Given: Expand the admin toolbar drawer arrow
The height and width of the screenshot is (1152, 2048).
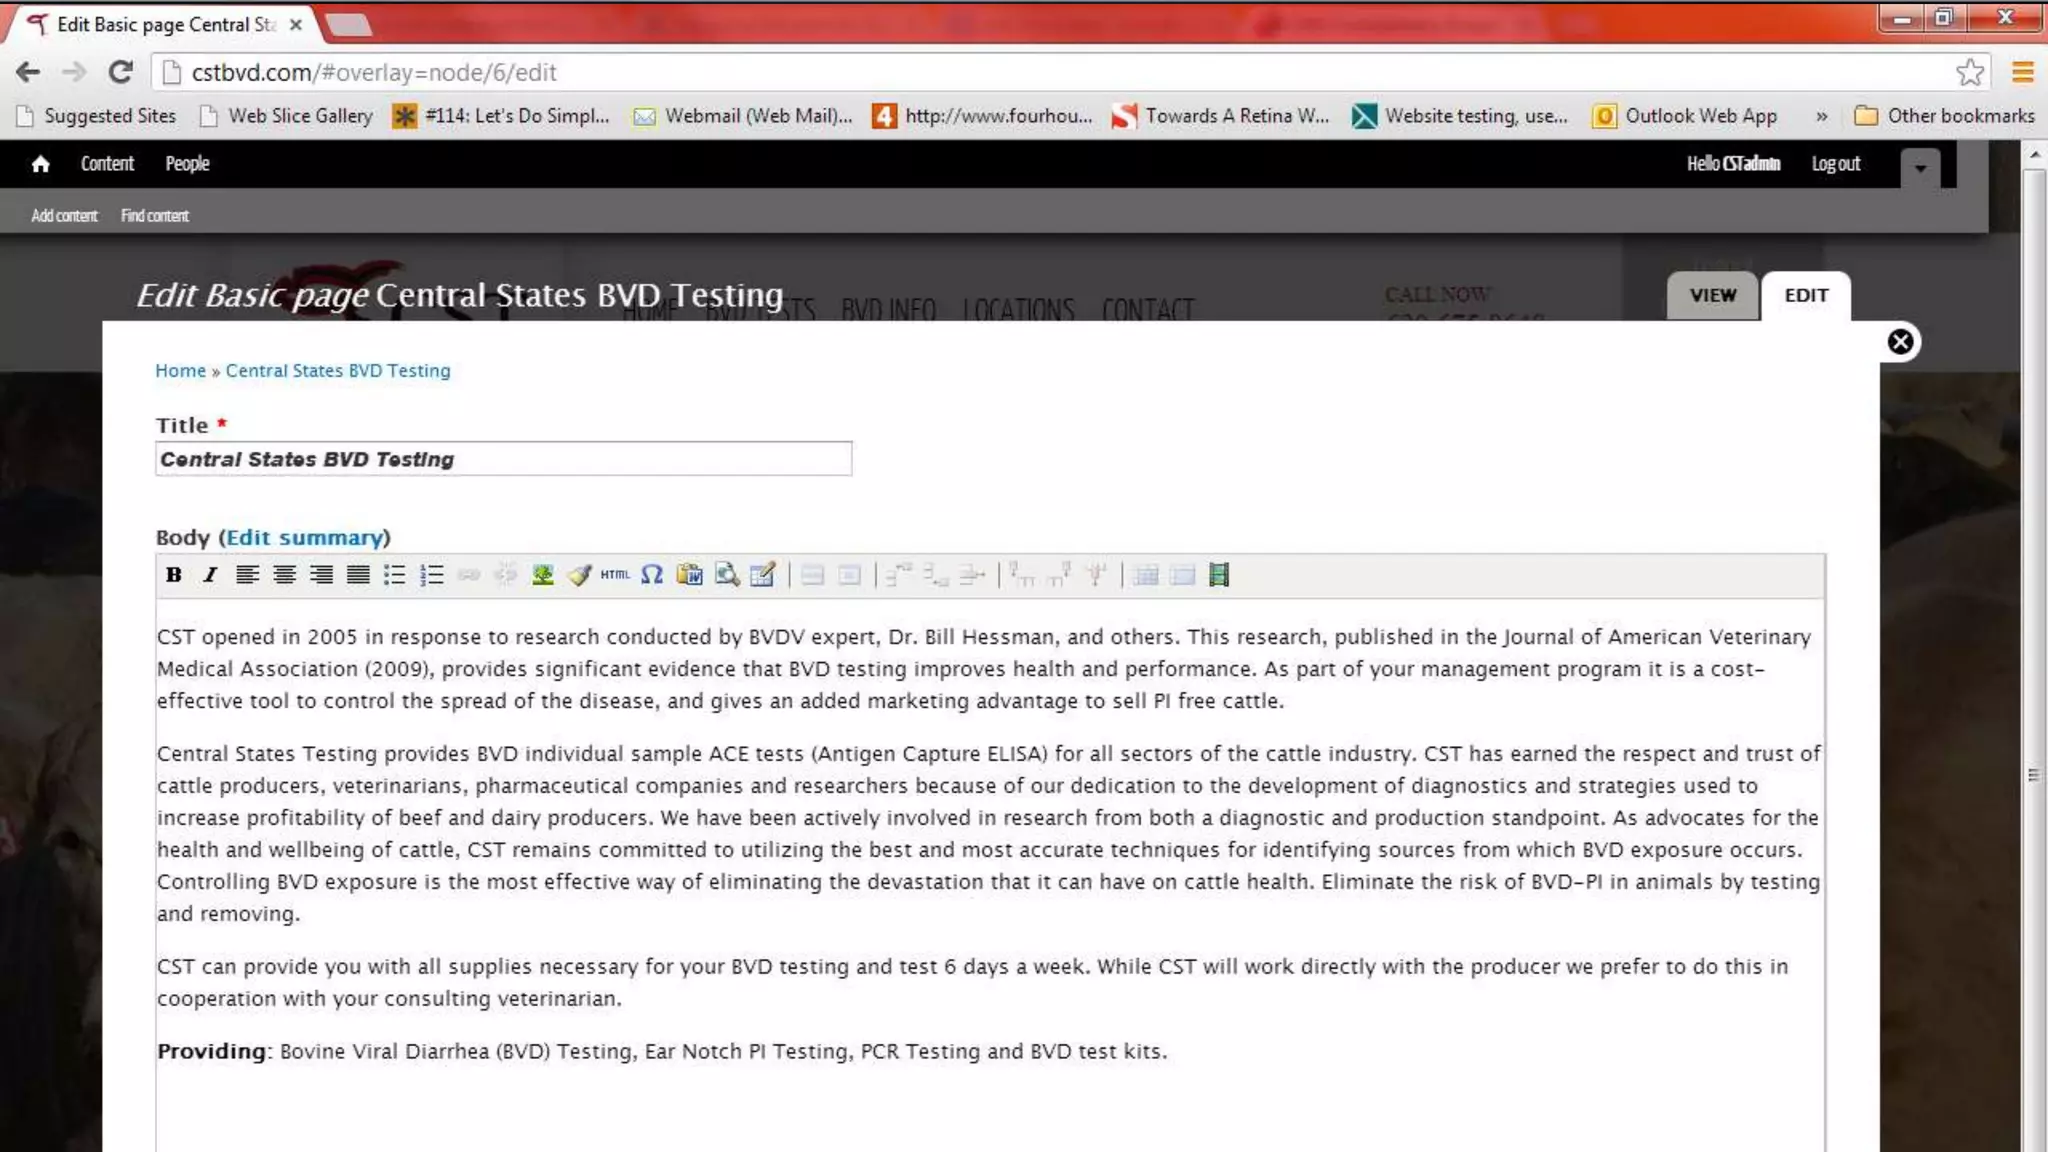Looking at the screenshot, I should click(1920, 168).
